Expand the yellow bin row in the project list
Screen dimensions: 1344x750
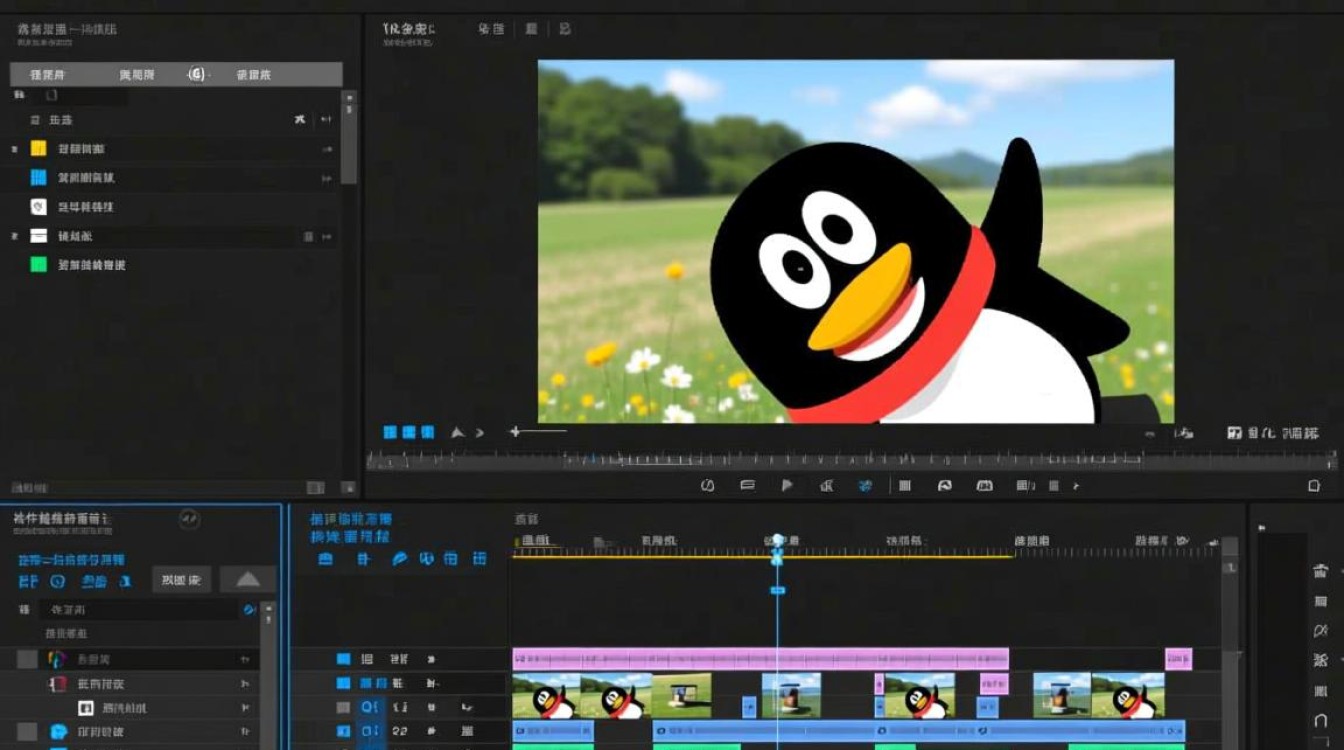(14, 149)
